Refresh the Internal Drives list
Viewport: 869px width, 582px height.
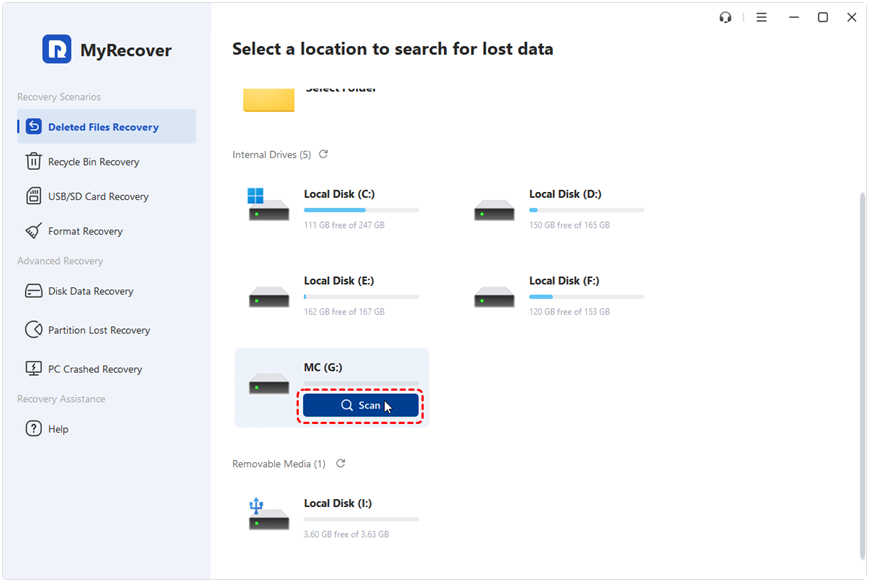click(x=324, y=154)
